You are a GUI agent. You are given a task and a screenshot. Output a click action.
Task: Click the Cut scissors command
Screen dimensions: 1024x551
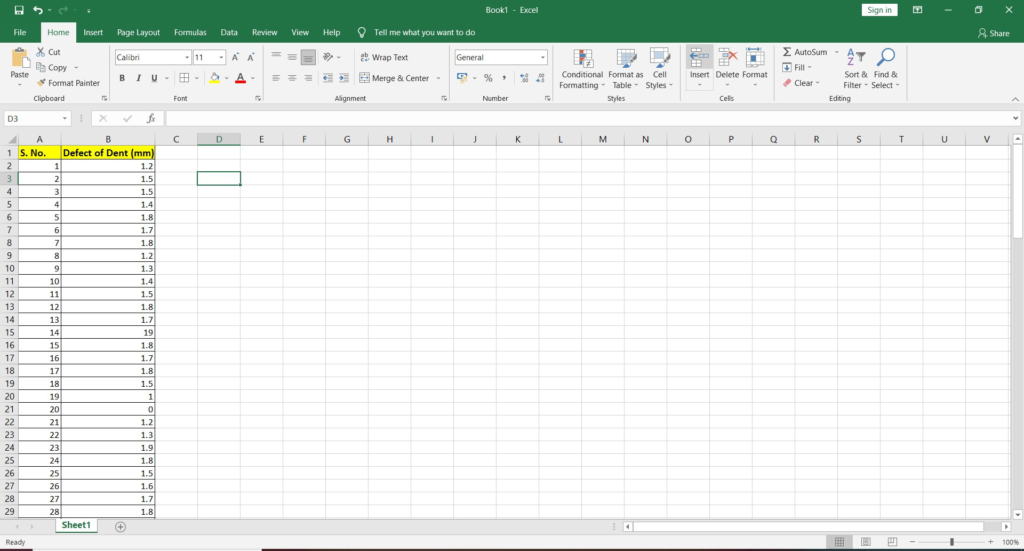[x=48, y=52]
